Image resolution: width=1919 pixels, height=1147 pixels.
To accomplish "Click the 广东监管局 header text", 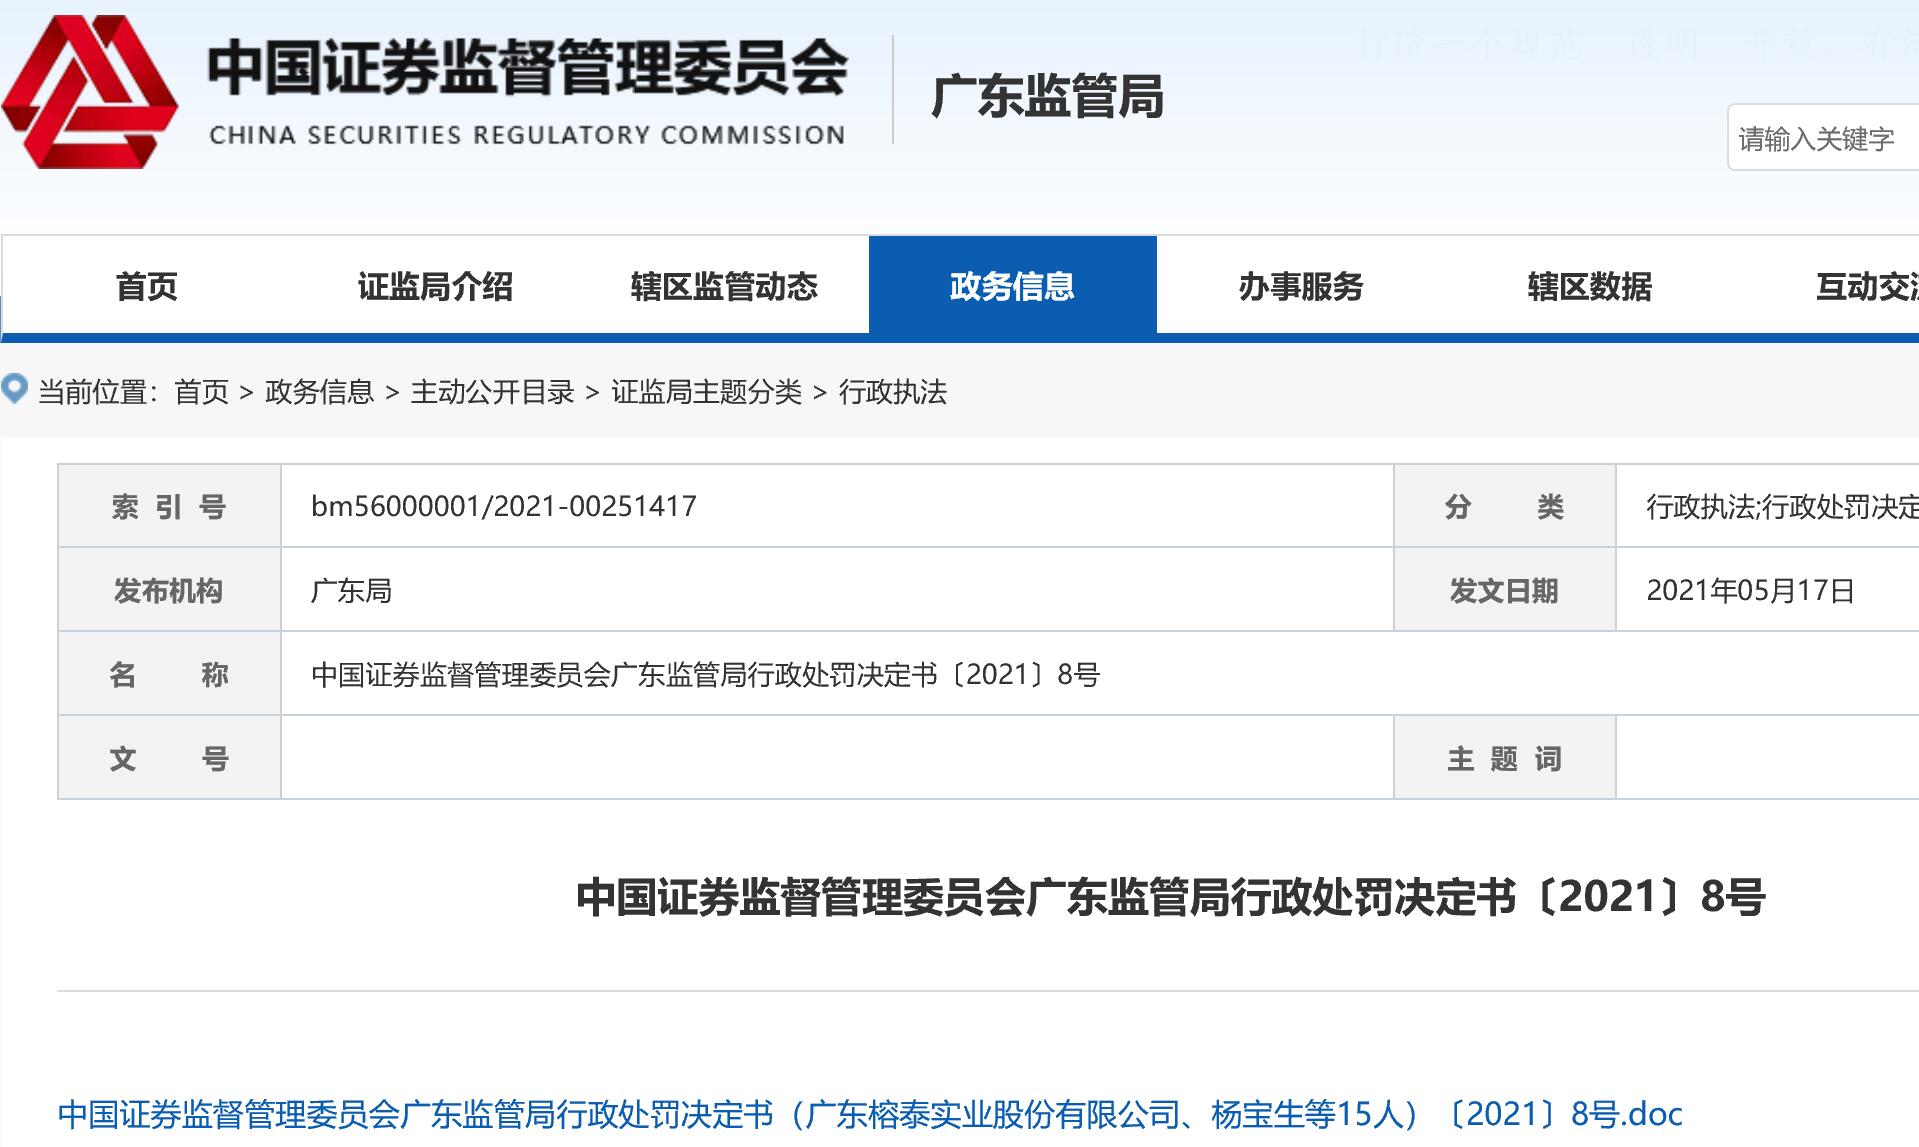I will (x=1048, y=97).
